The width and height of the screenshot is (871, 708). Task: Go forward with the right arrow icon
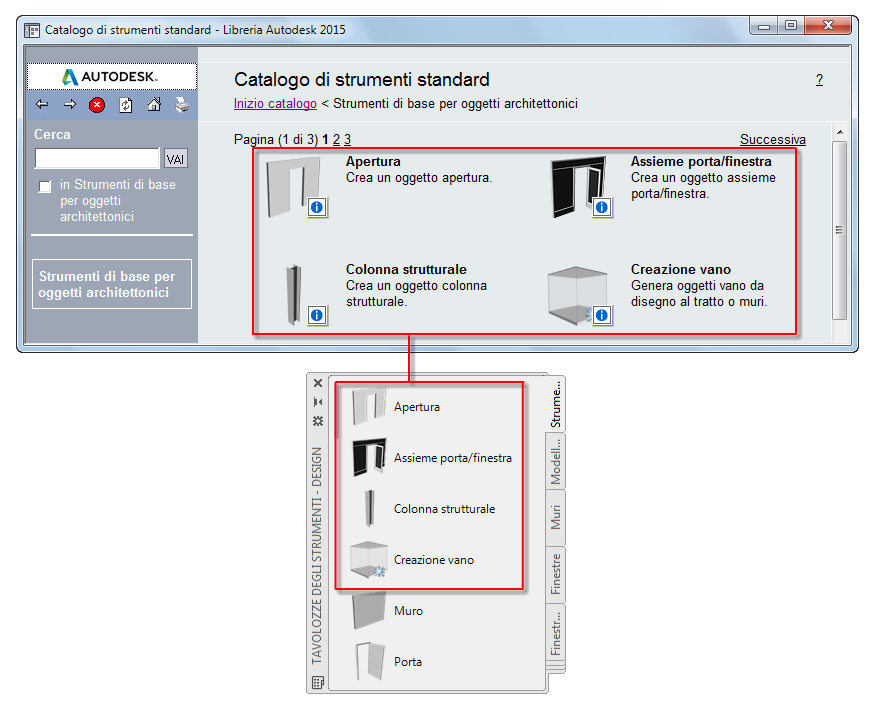(x=70, y=104)
